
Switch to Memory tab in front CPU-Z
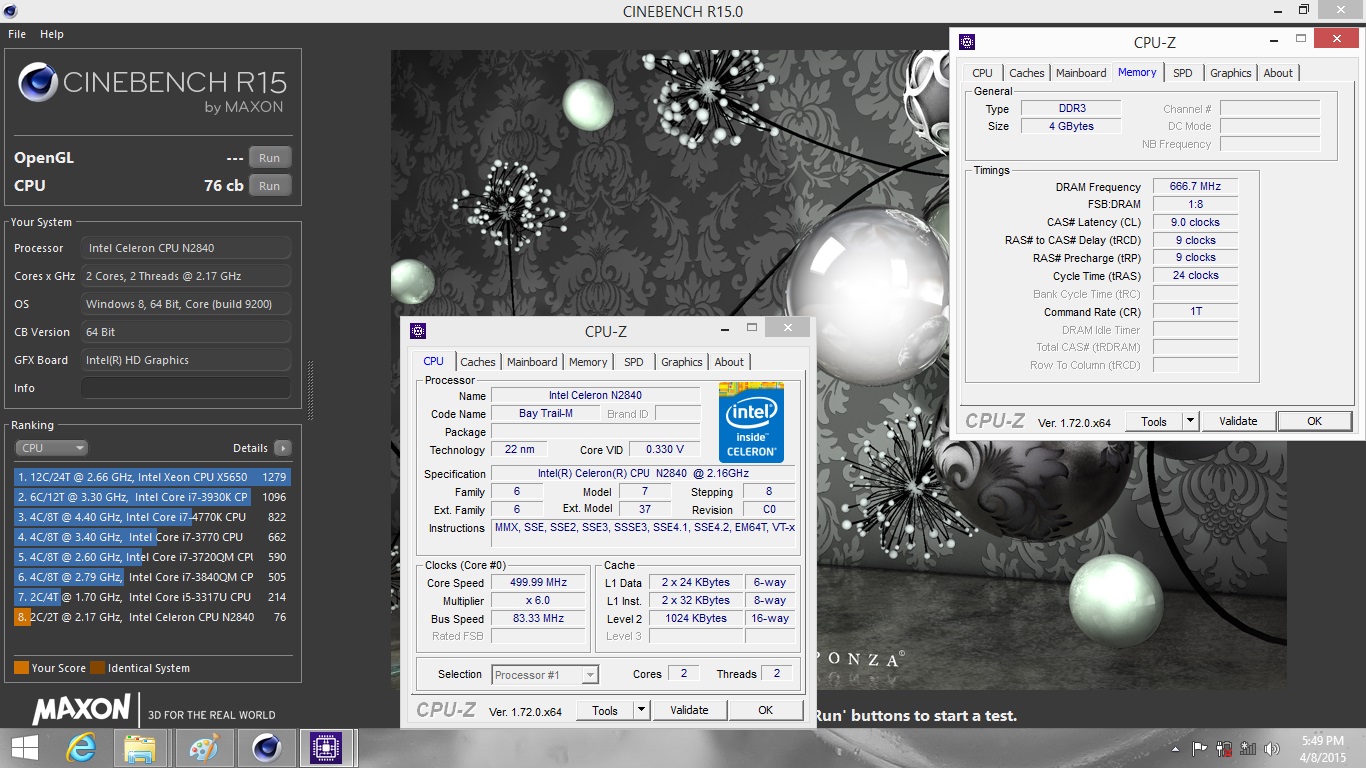(x=588, y=362)
